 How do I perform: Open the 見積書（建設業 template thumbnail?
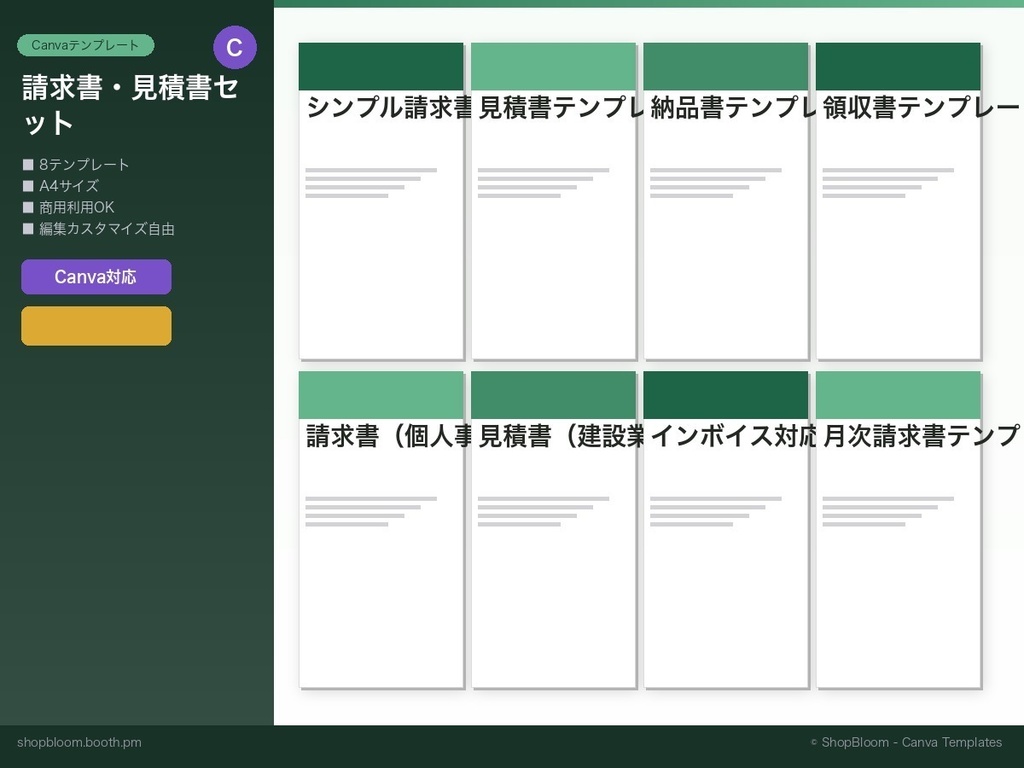click(x=553, y=530)
